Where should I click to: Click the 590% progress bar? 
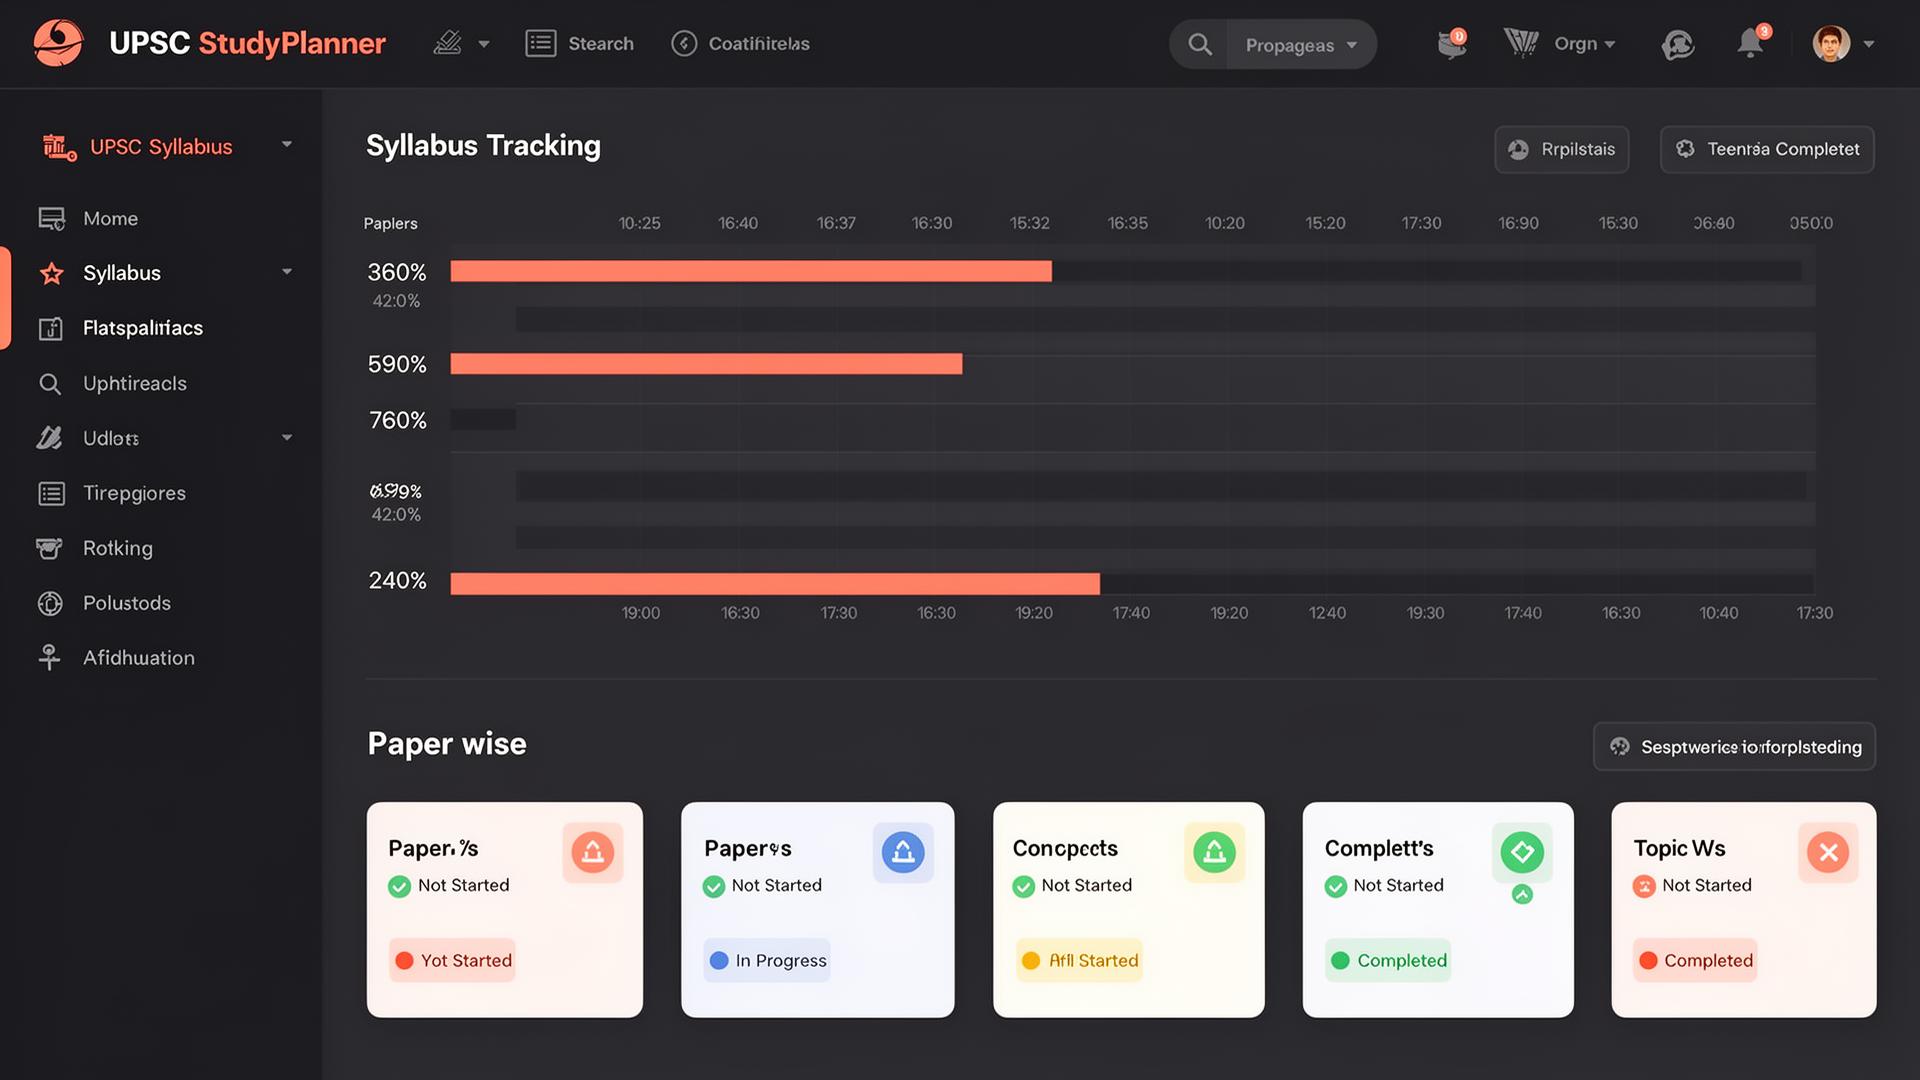click(706, 364)
